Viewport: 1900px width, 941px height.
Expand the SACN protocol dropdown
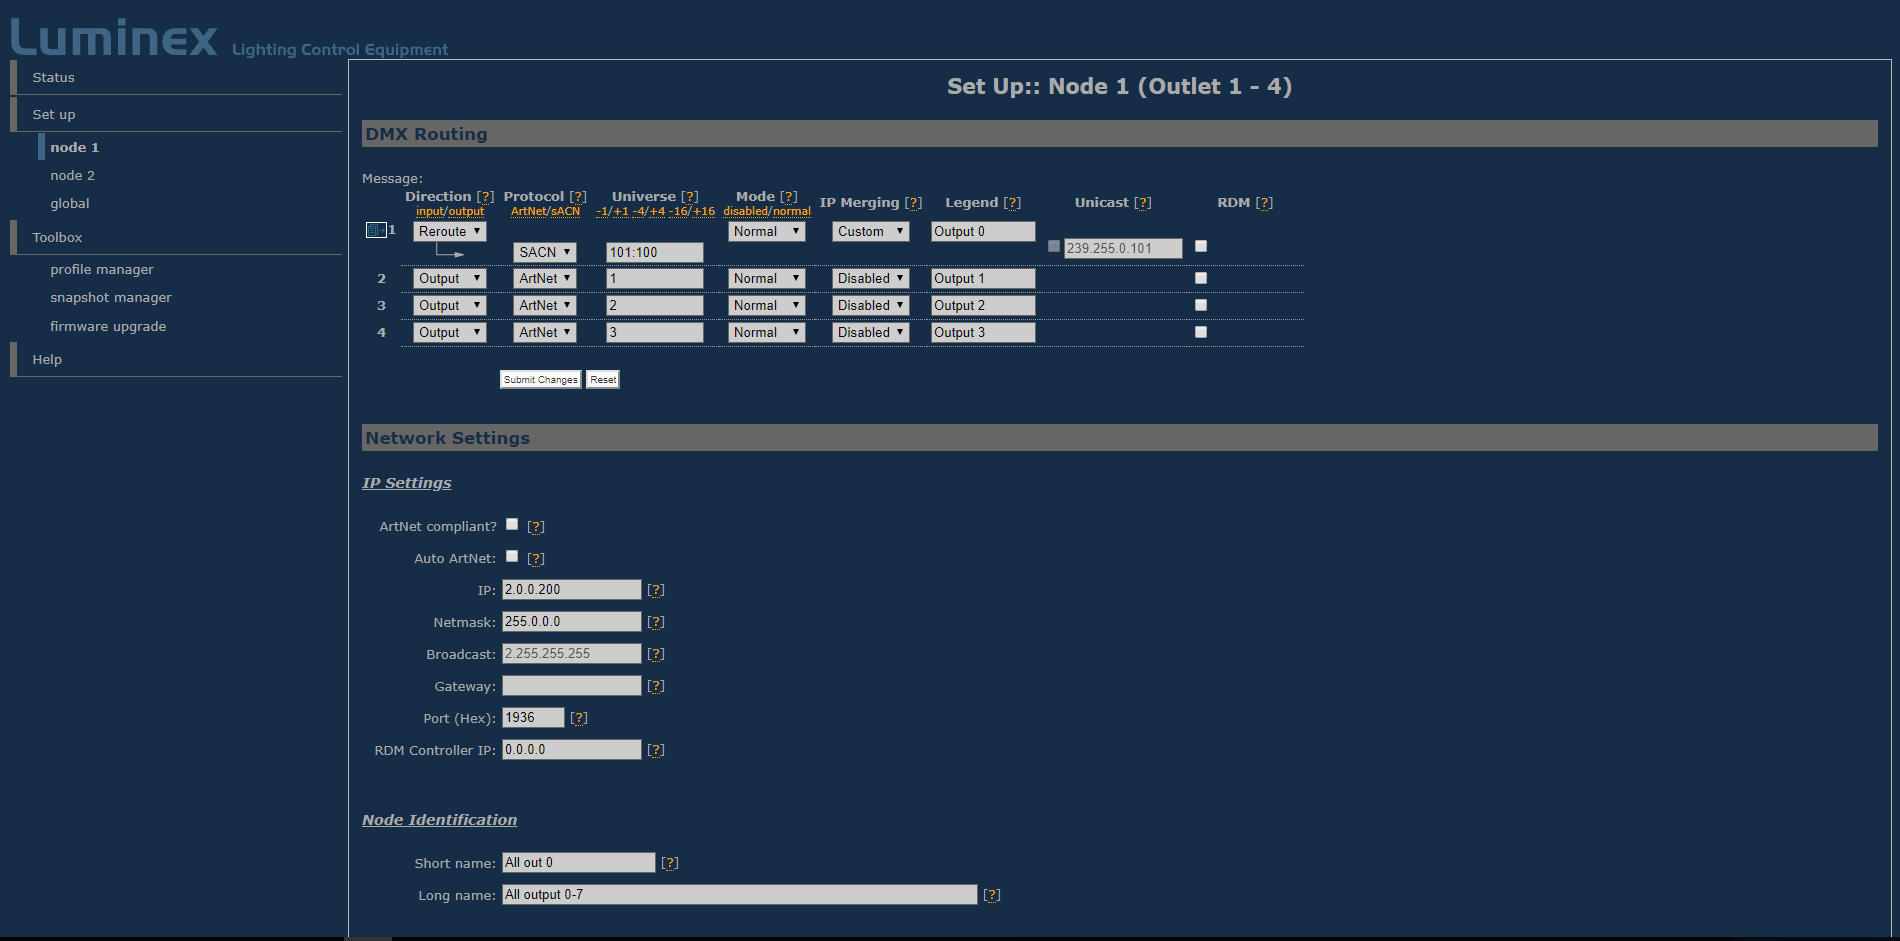[544, 252]
